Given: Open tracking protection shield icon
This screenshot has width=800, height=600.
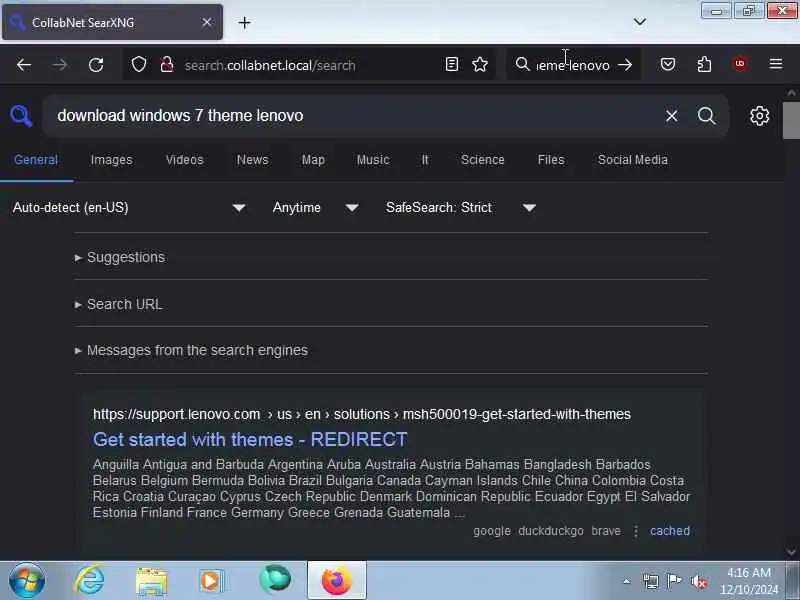Looking at the screenshot, I should 139,65.
